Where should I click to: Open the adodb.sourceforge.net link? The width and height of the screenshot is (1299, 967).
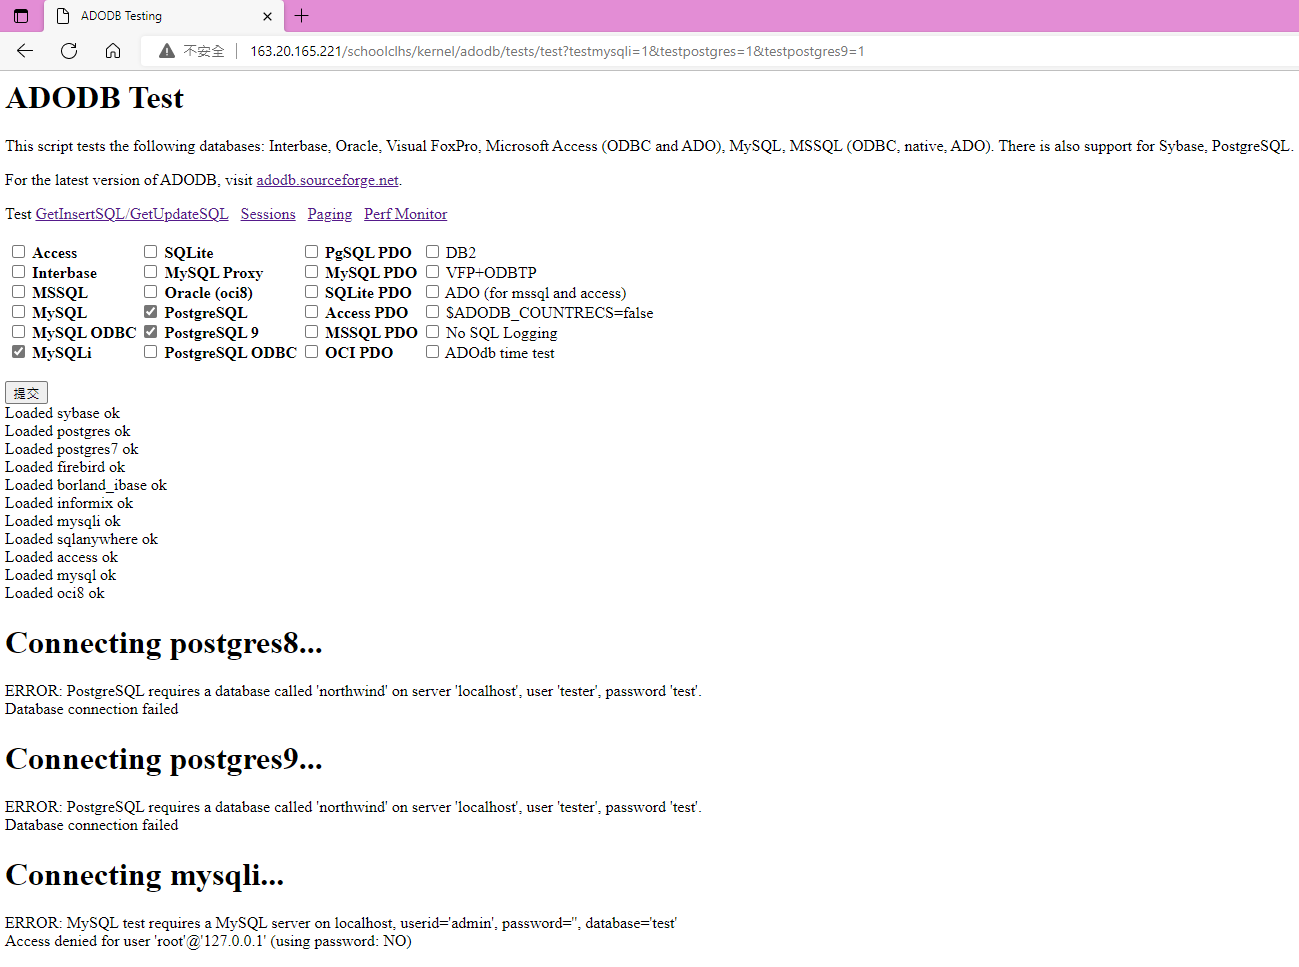(328, 180)
